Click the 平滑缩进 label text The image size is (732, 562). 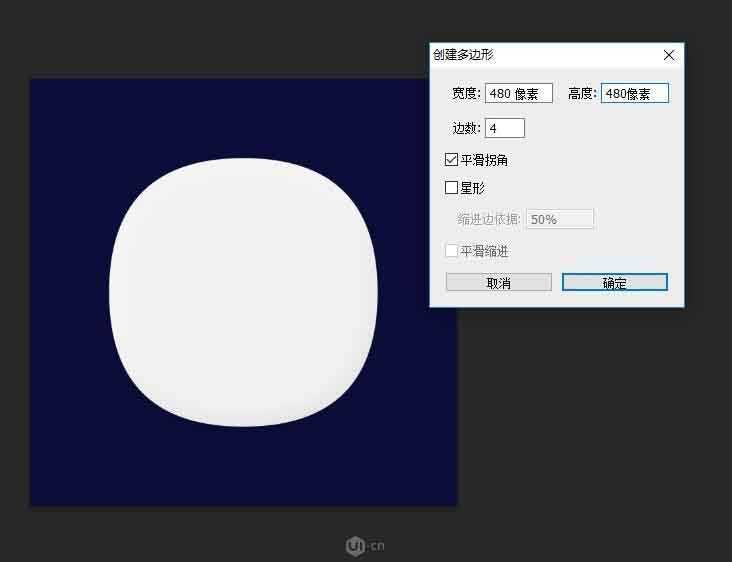484,252
